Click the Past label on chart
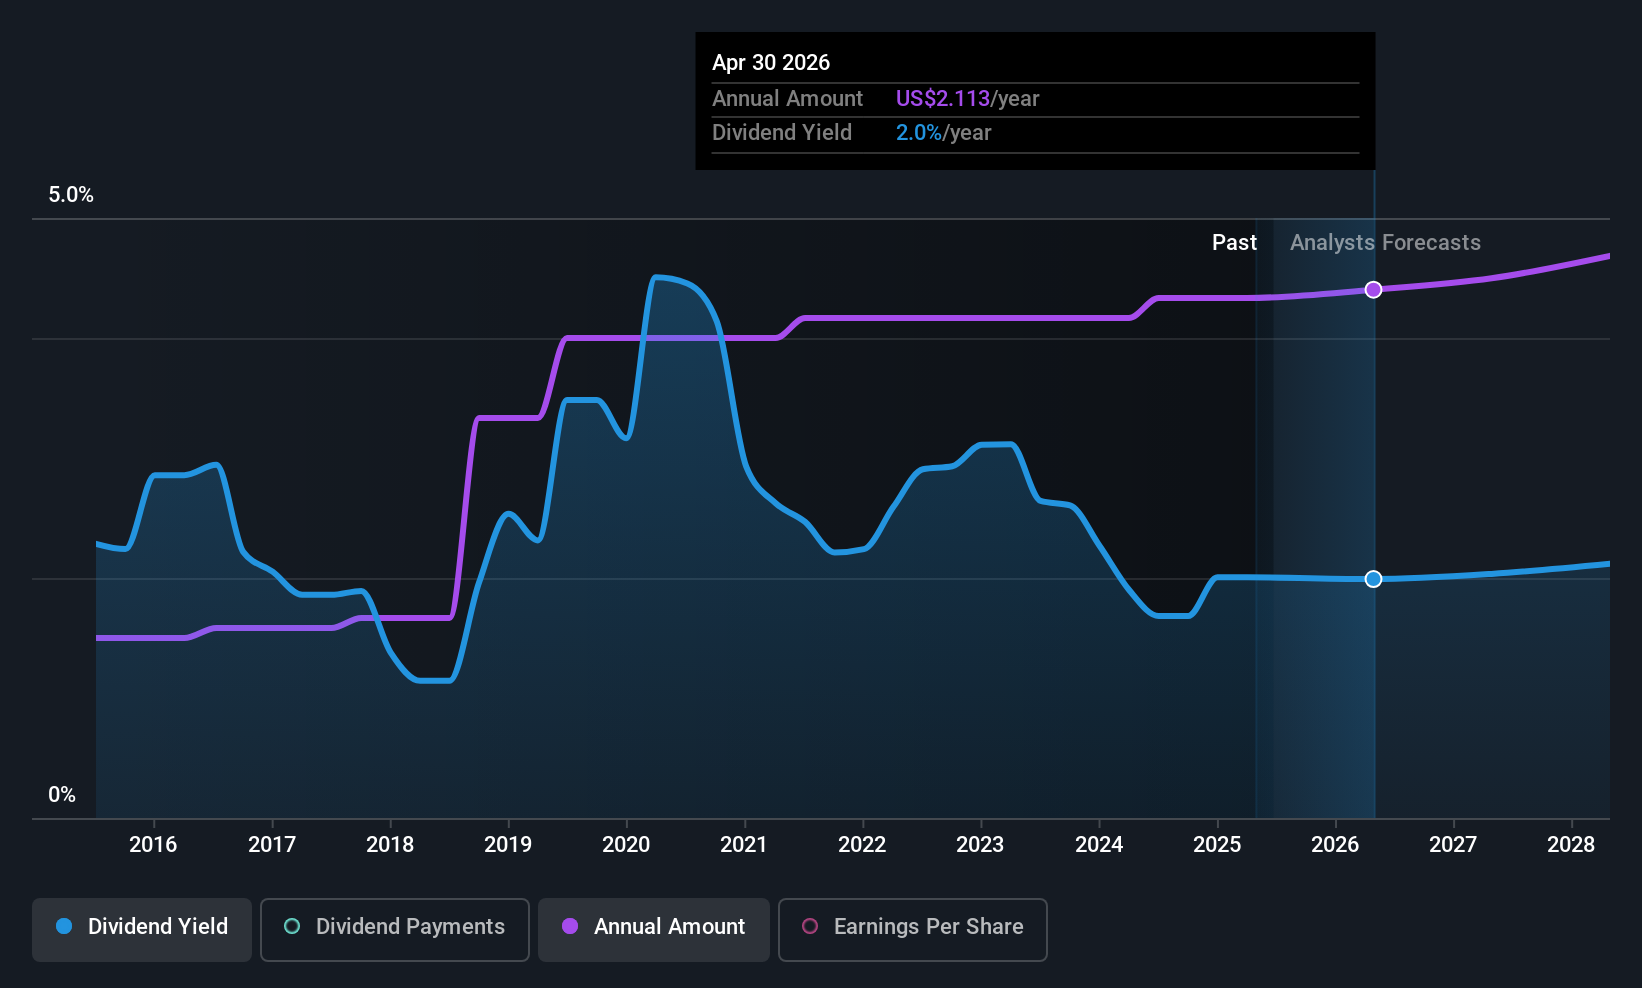The height and width of the screenshot is (988, 1642). point(1234,242)
